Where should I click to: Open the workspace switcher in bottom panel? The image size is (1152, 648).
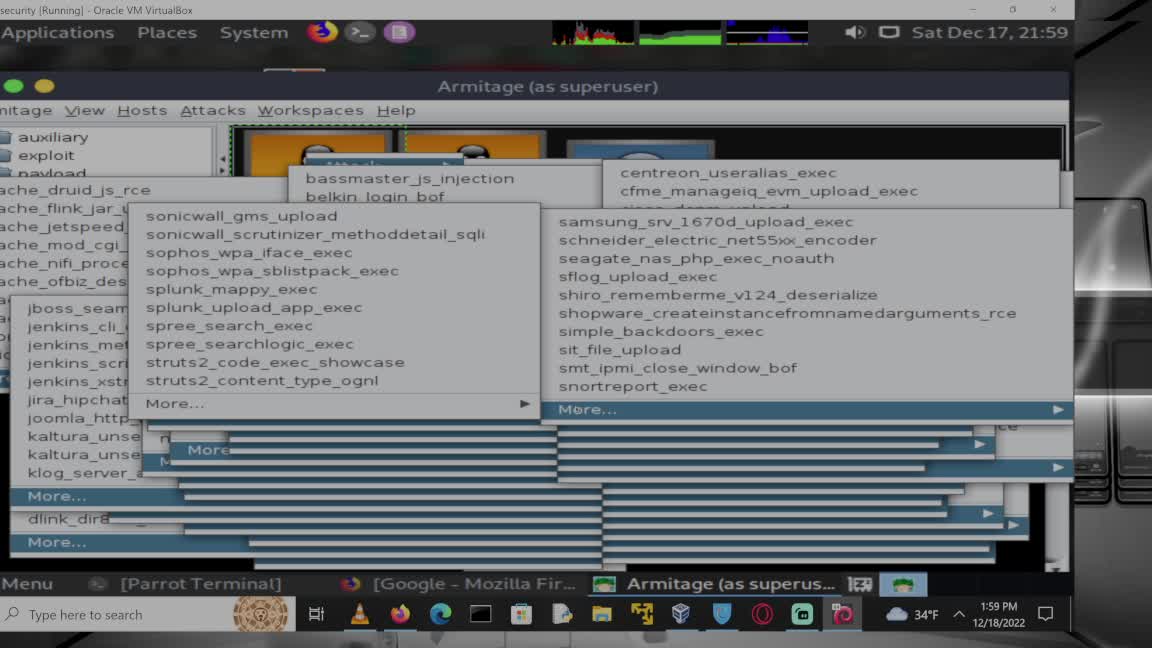coord(860,584)
